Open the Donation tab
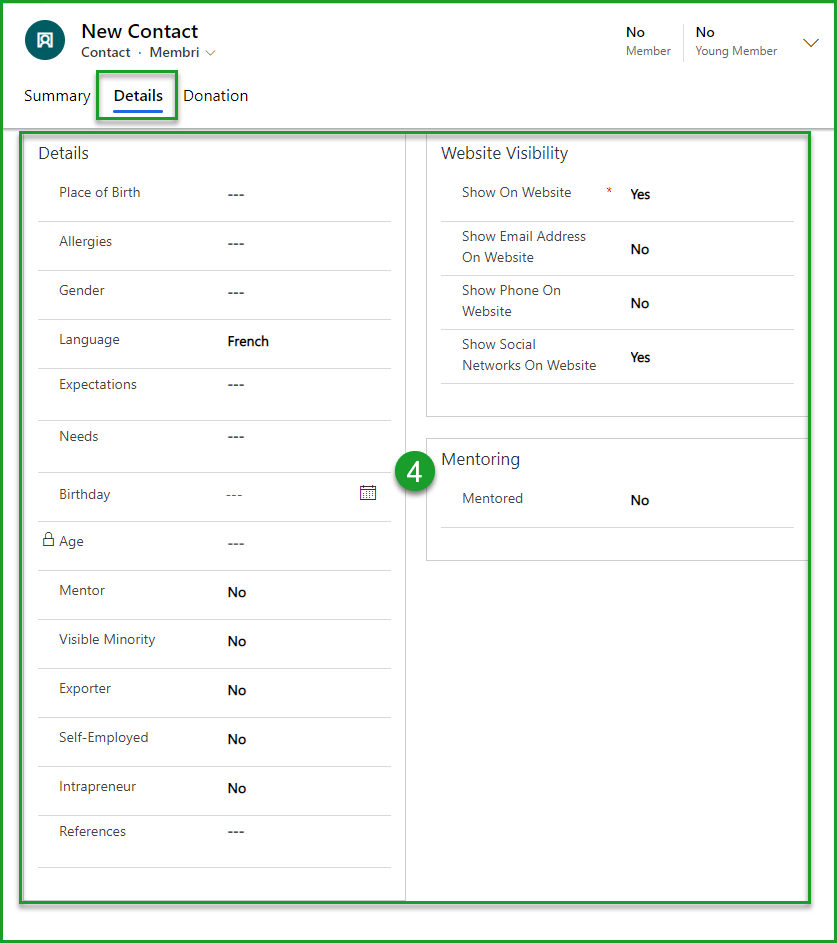 pyautogui.click(x=215, y=95)
